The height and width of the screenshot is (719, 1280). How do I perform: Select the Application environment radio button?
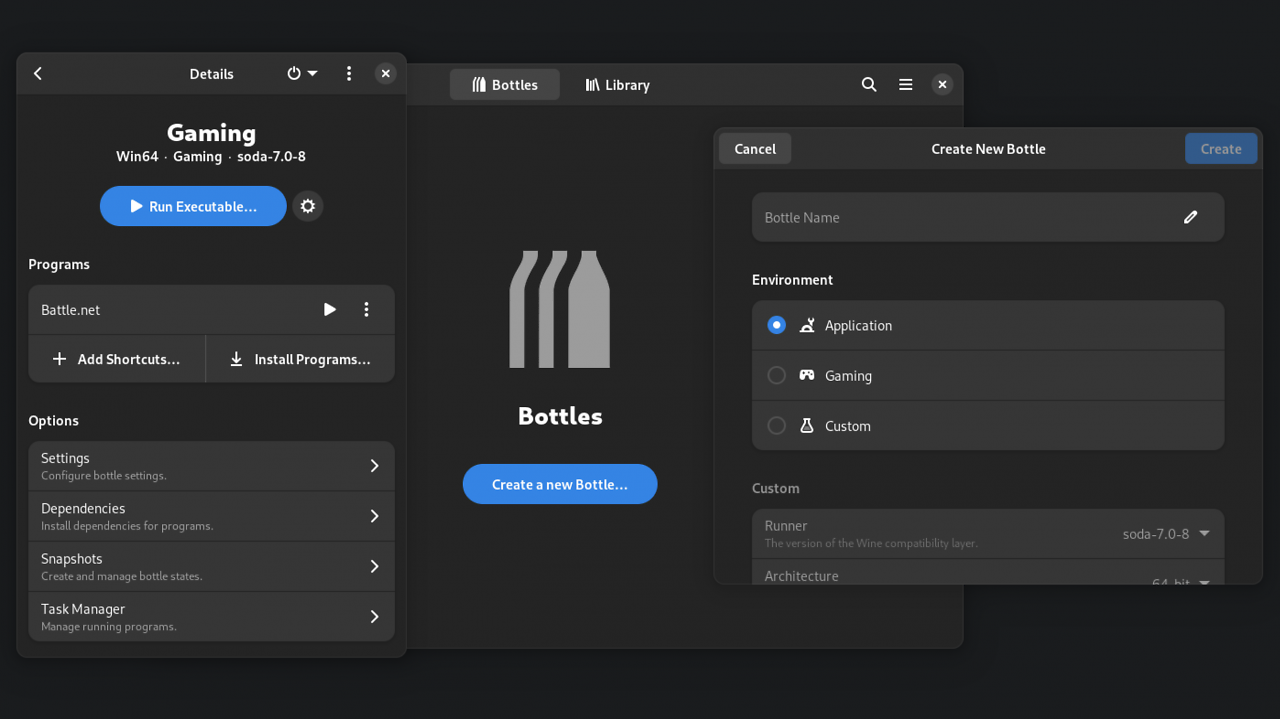point(776,325)
